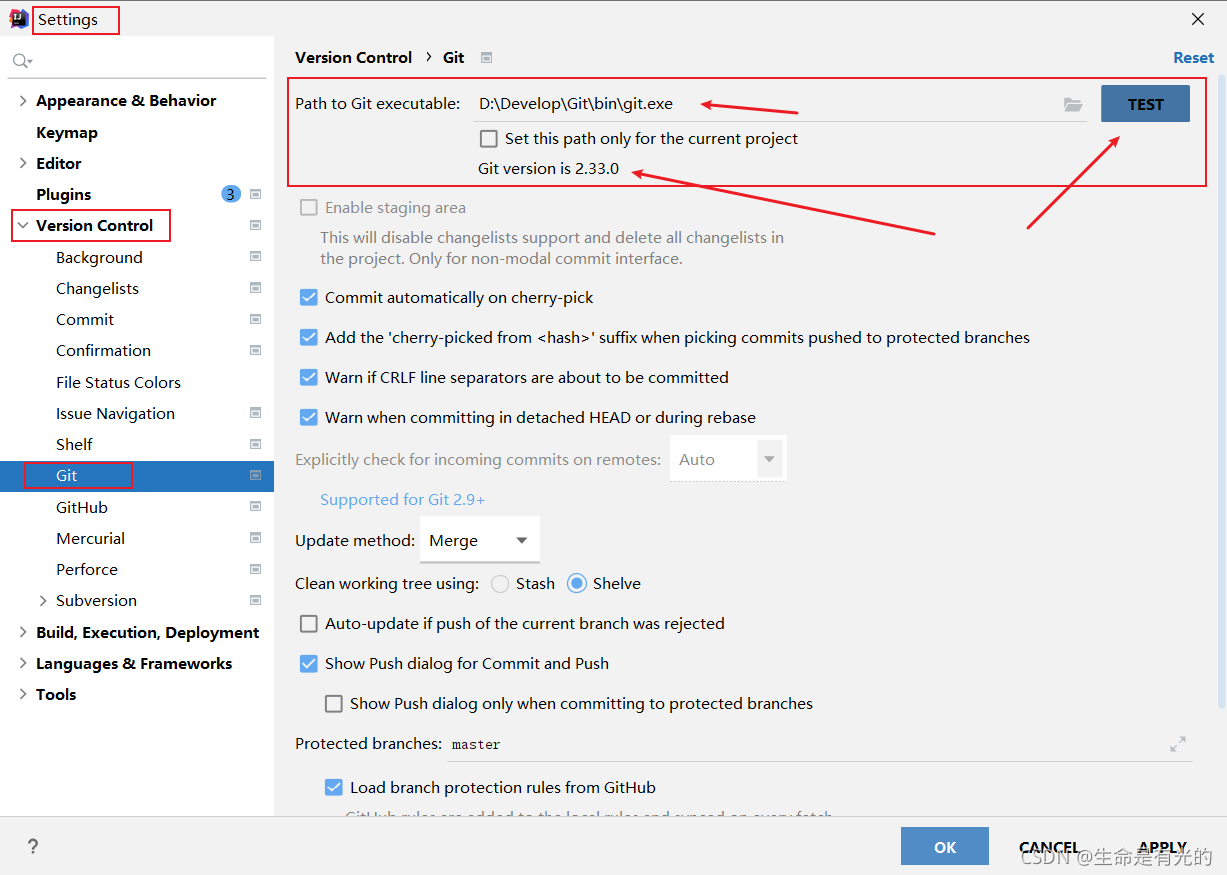Toggle 'Commit automatically on cherry-pick'

(x=309, y=297)
